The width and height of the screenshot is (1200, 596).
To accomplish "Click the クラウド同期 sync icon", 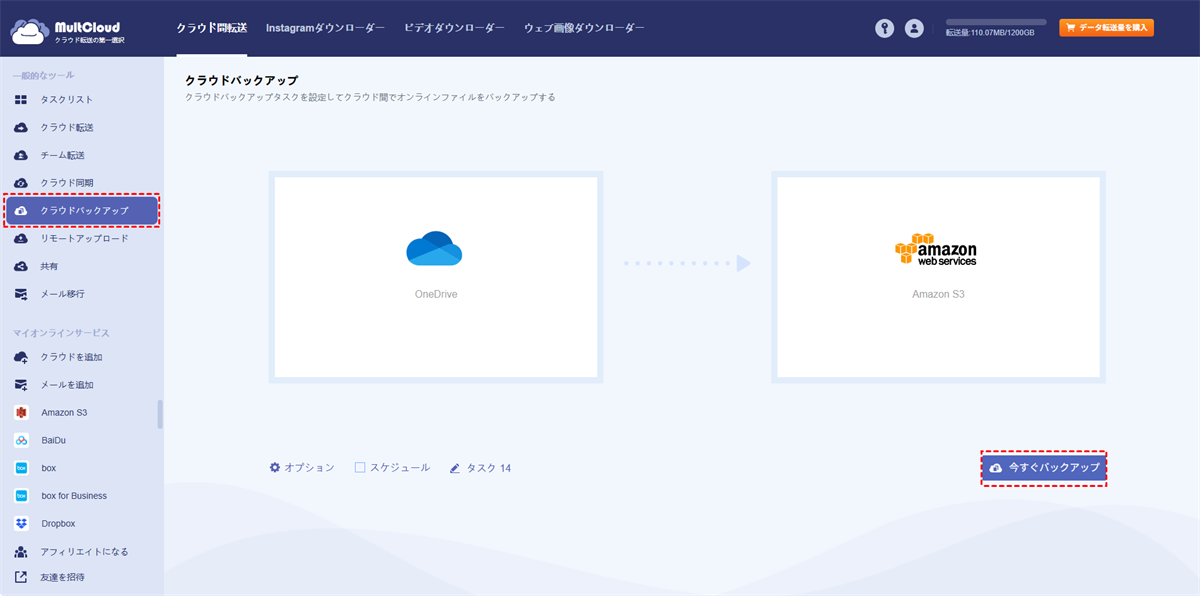I will (21, 183).
